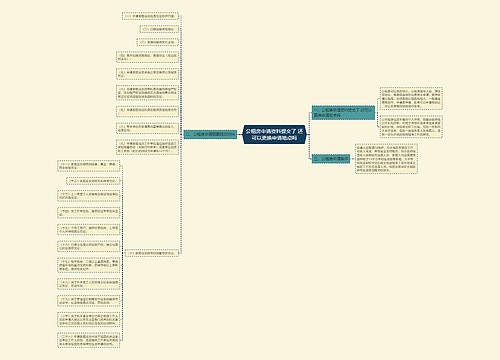Select the leaf node marked (八)
500x360 pixels.
pyautogui.click(x=147, y=128)
